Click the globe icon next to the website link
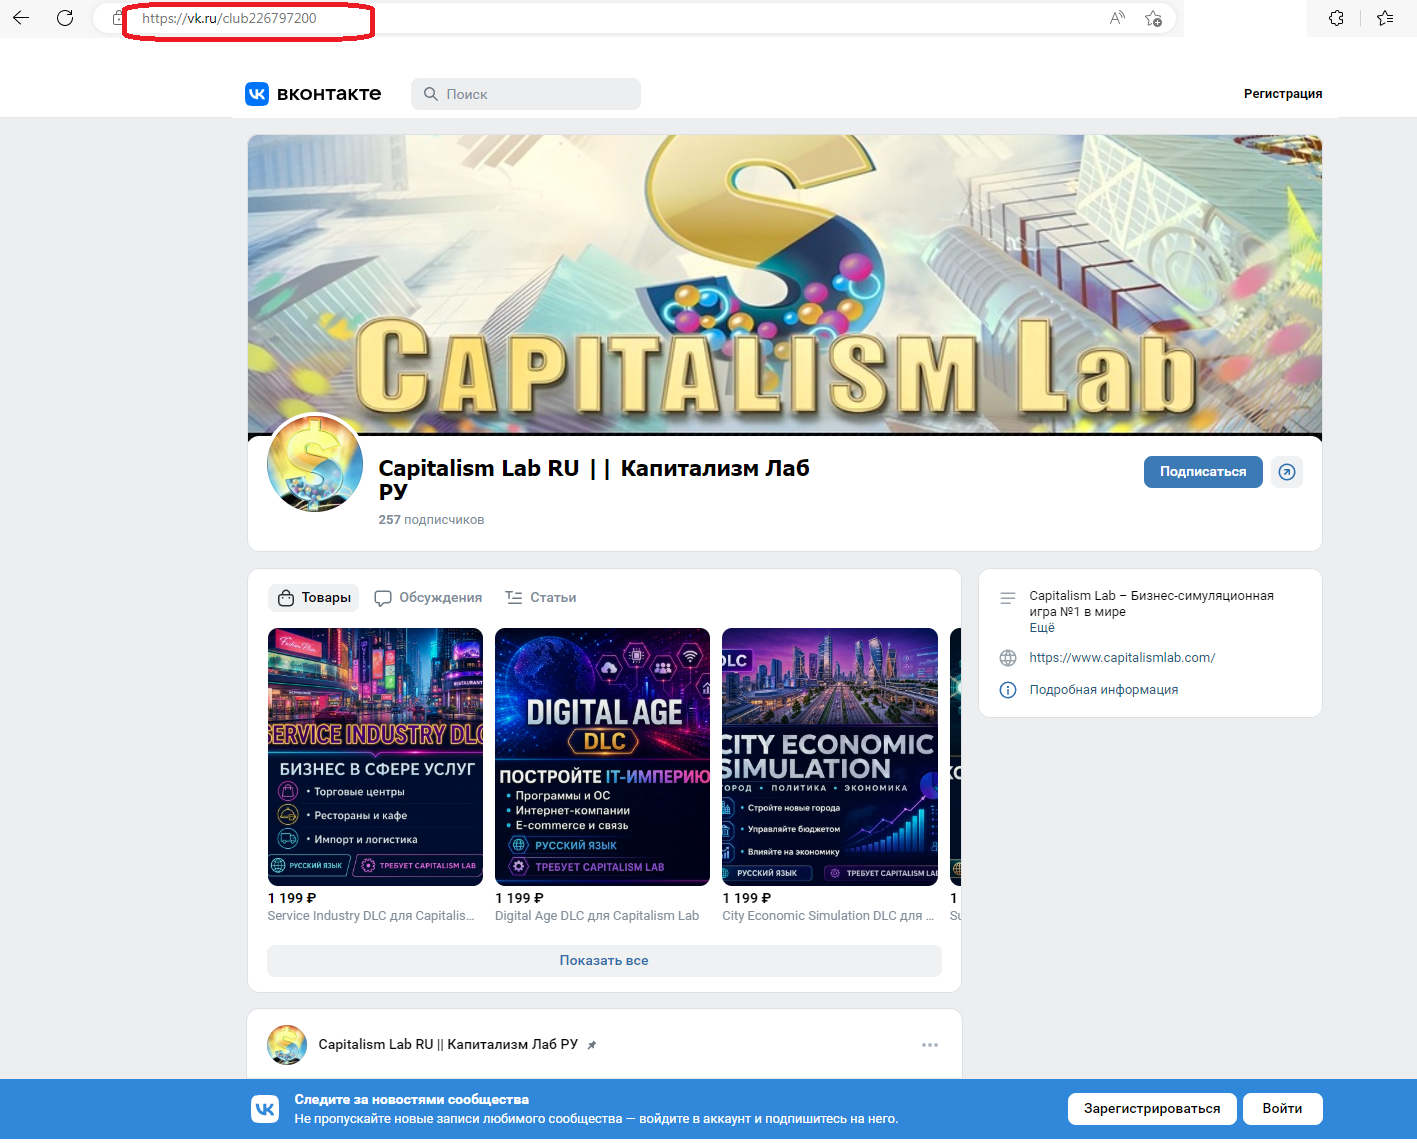1417x1143 pixels. tap(1008, 658)
